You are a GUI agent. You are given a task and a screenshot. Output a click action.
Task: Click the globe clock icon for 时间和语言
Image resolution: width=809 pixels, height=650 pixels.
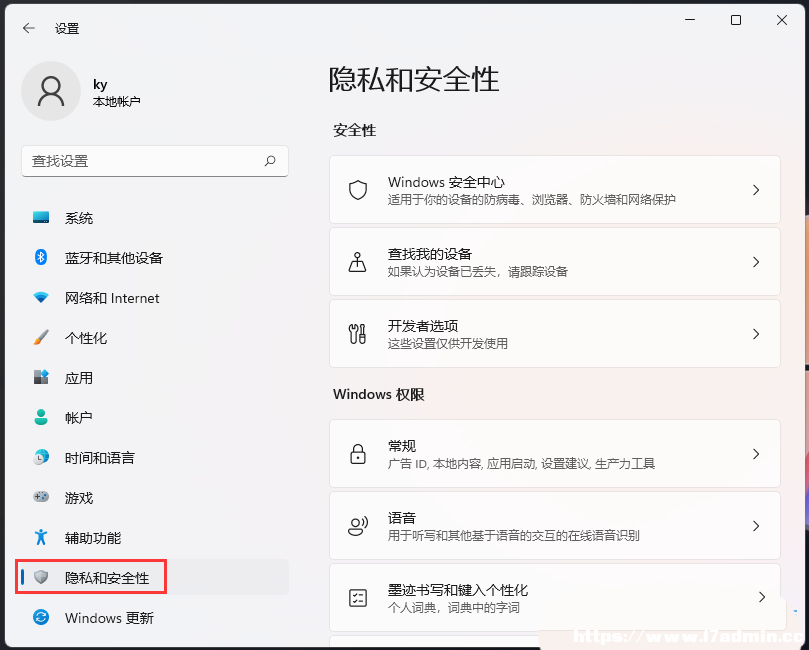(x=41, y=457)
